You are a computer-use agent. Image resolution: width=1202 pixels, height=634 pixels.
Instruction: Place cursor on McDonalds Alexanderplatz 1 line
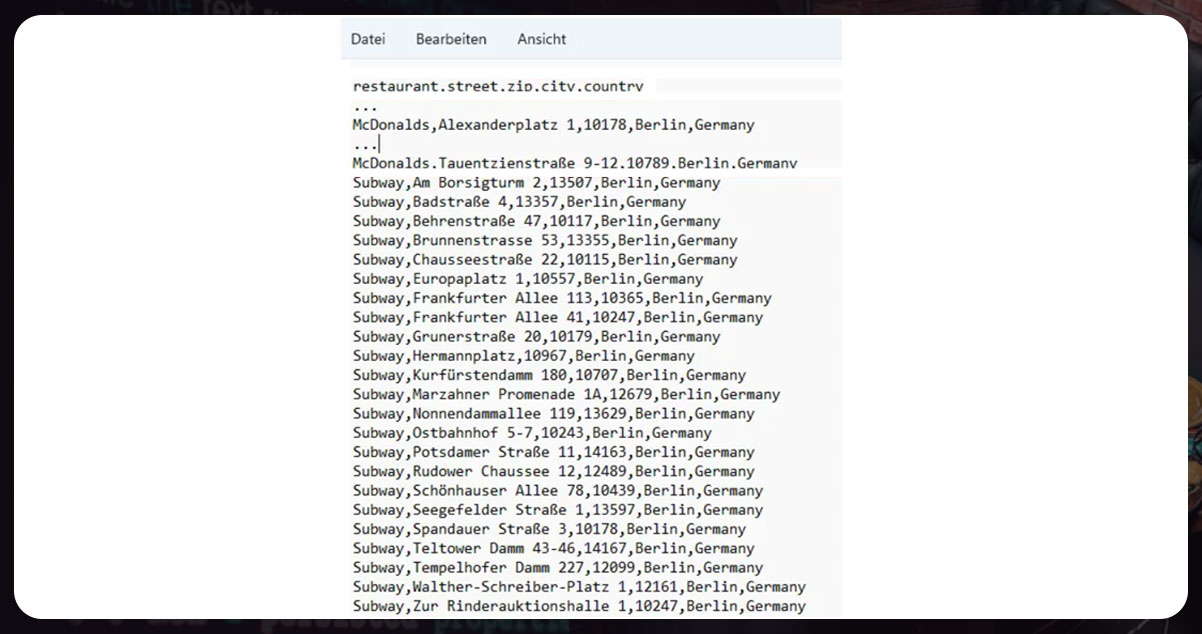553,125
